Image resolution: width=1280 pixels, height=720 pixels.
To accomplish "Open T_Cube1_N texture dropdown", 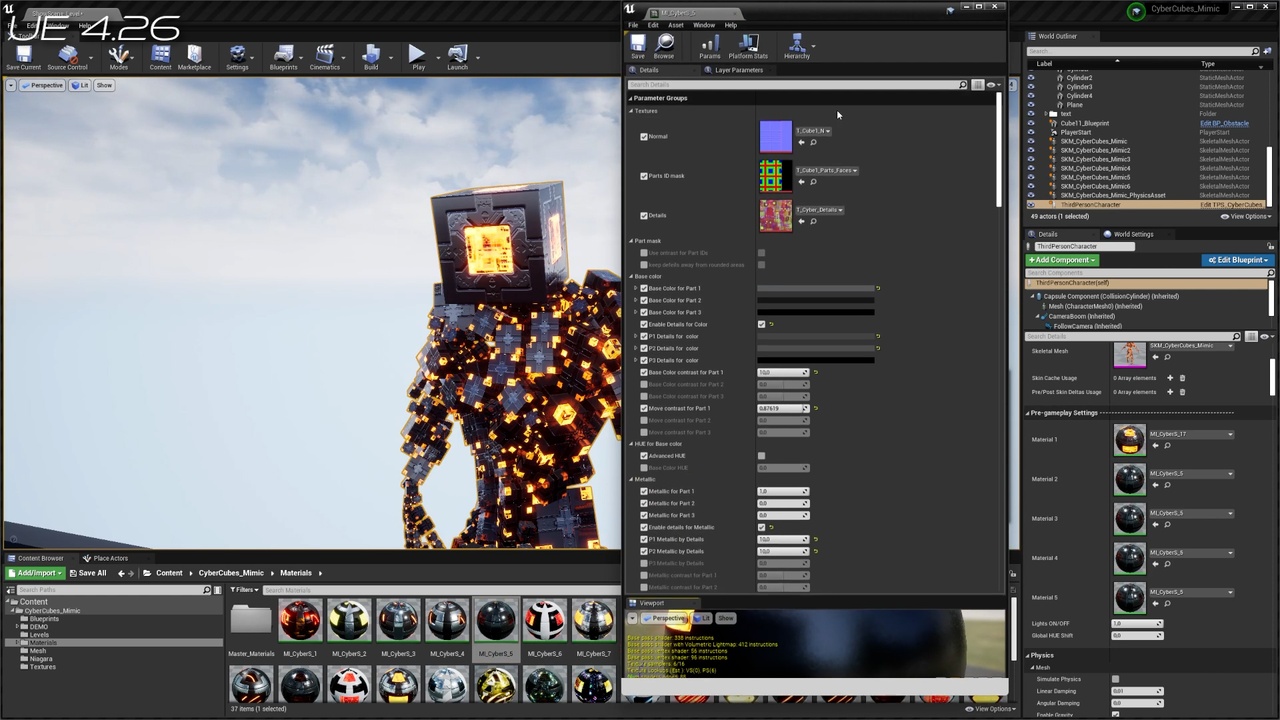I will coord(812,131).
